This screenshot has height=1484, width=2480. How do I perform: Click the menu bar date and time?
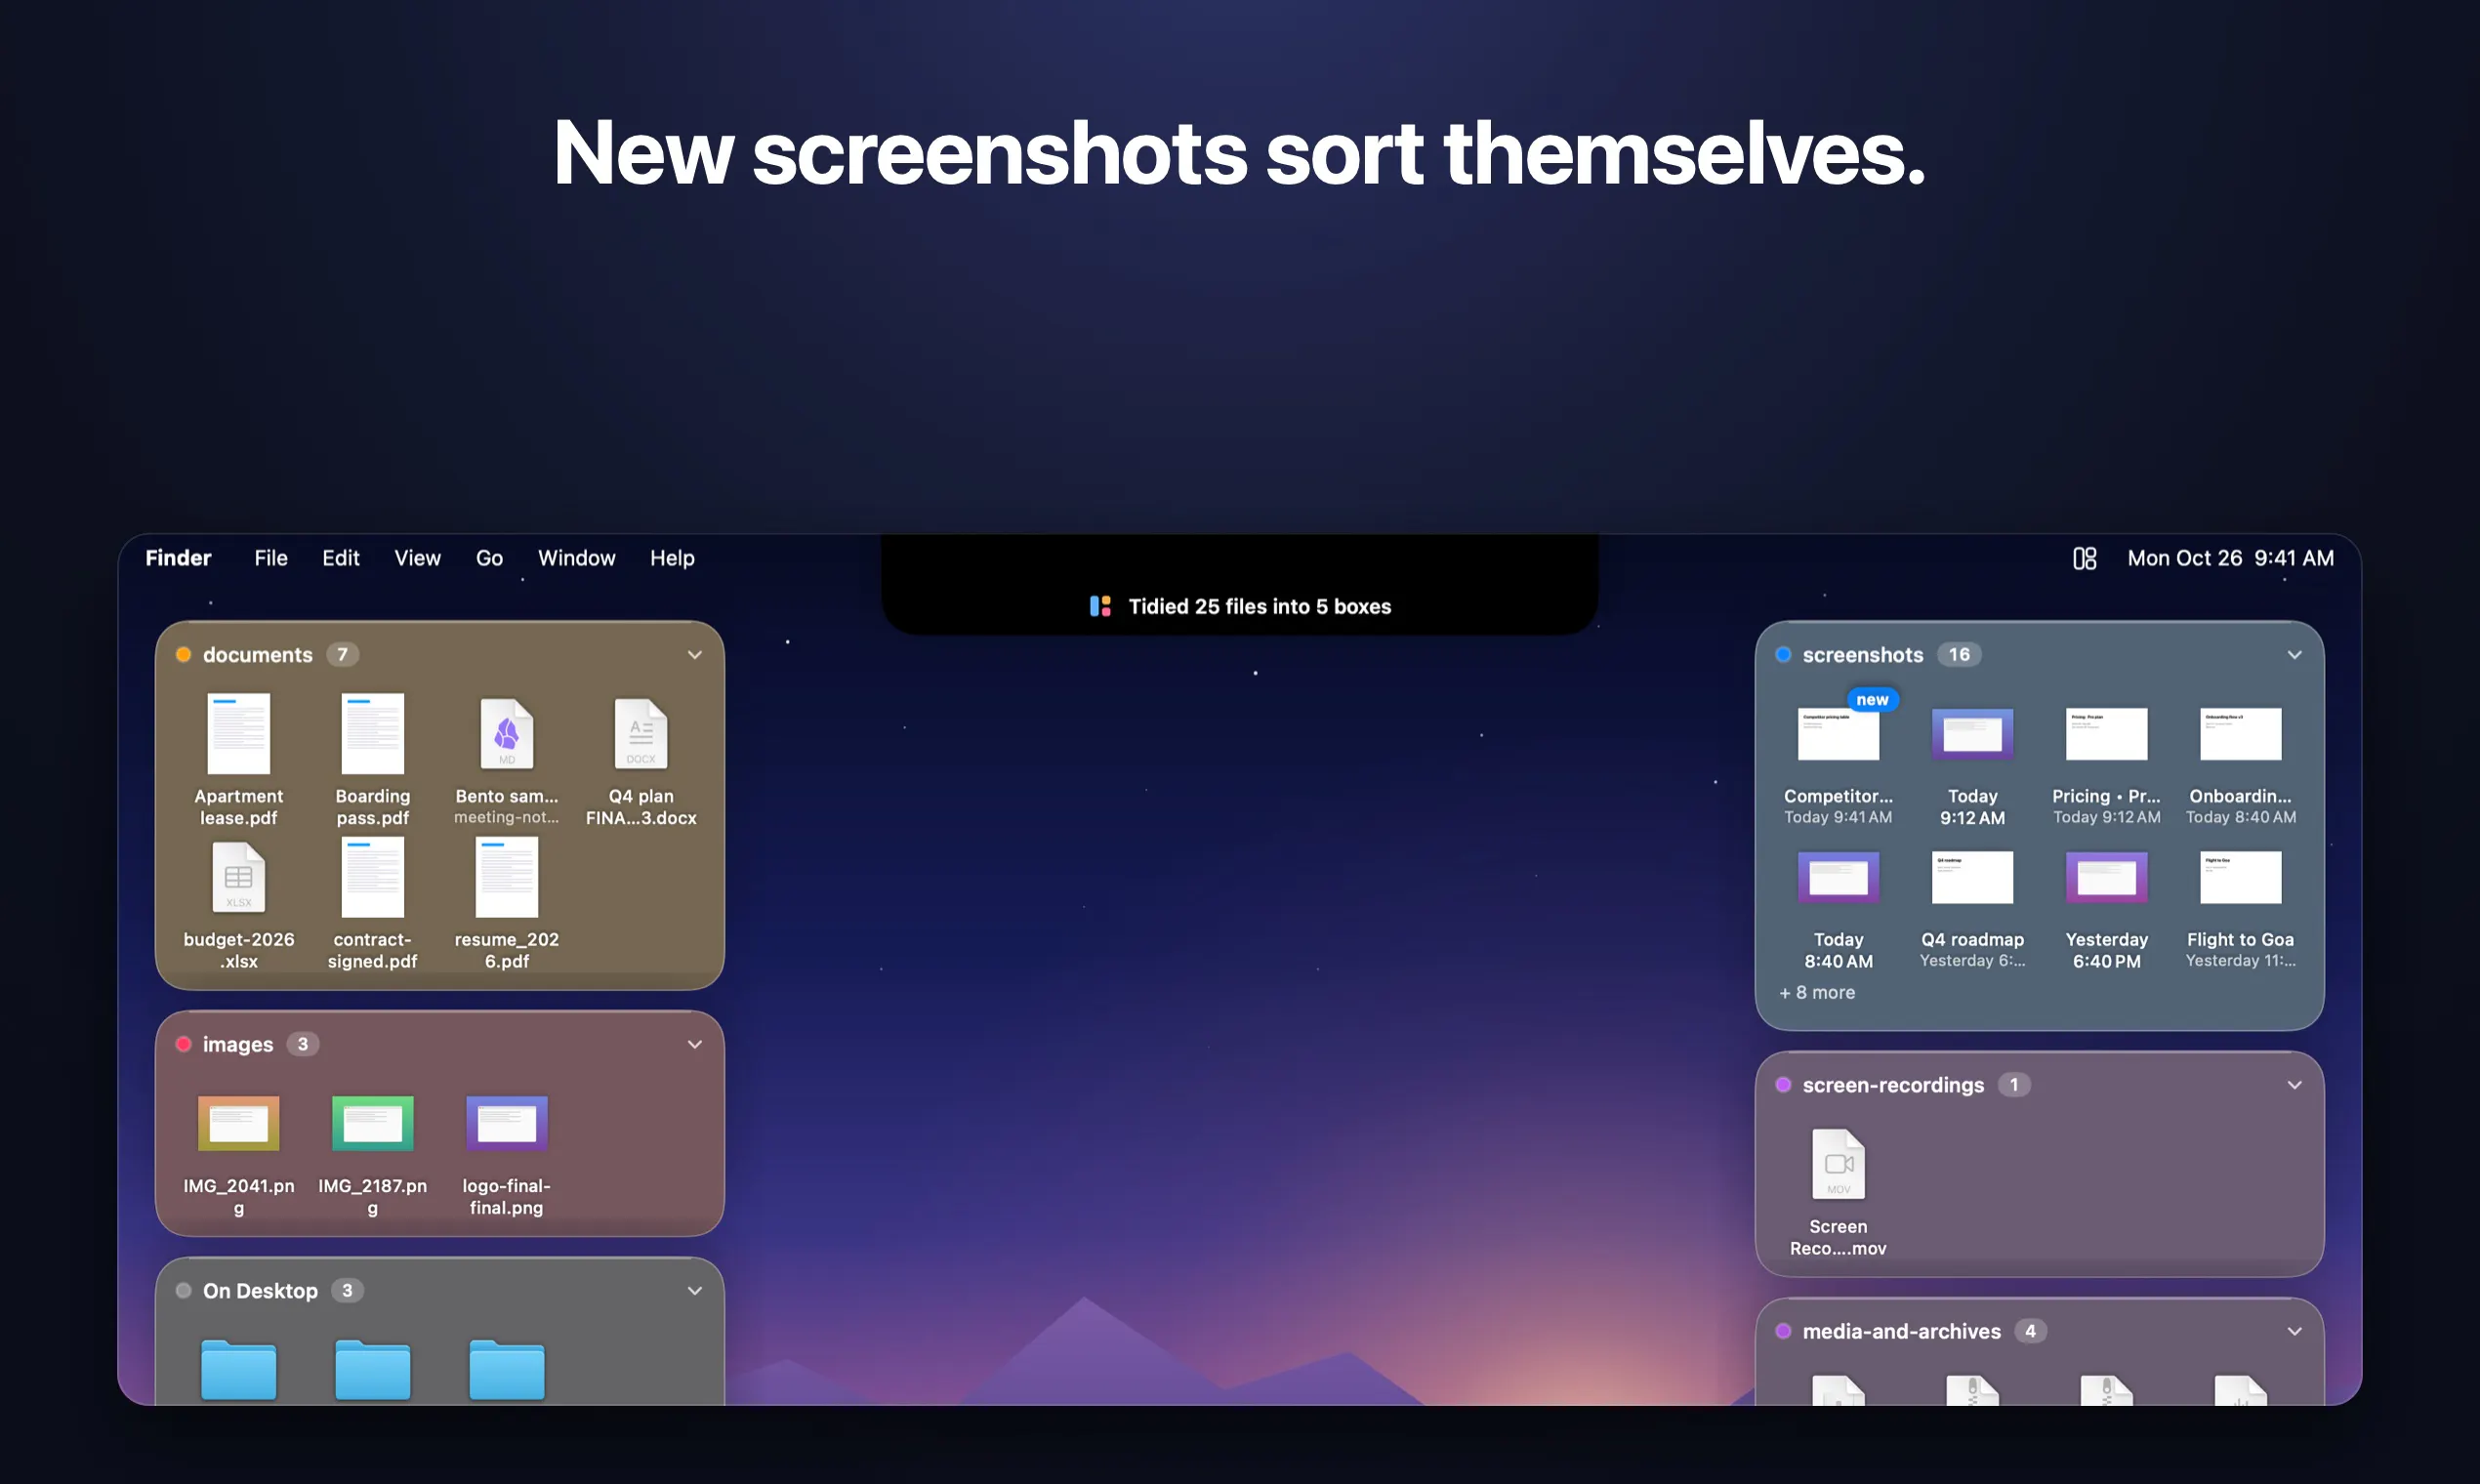pyautogui.click(x=2230, y=558)
